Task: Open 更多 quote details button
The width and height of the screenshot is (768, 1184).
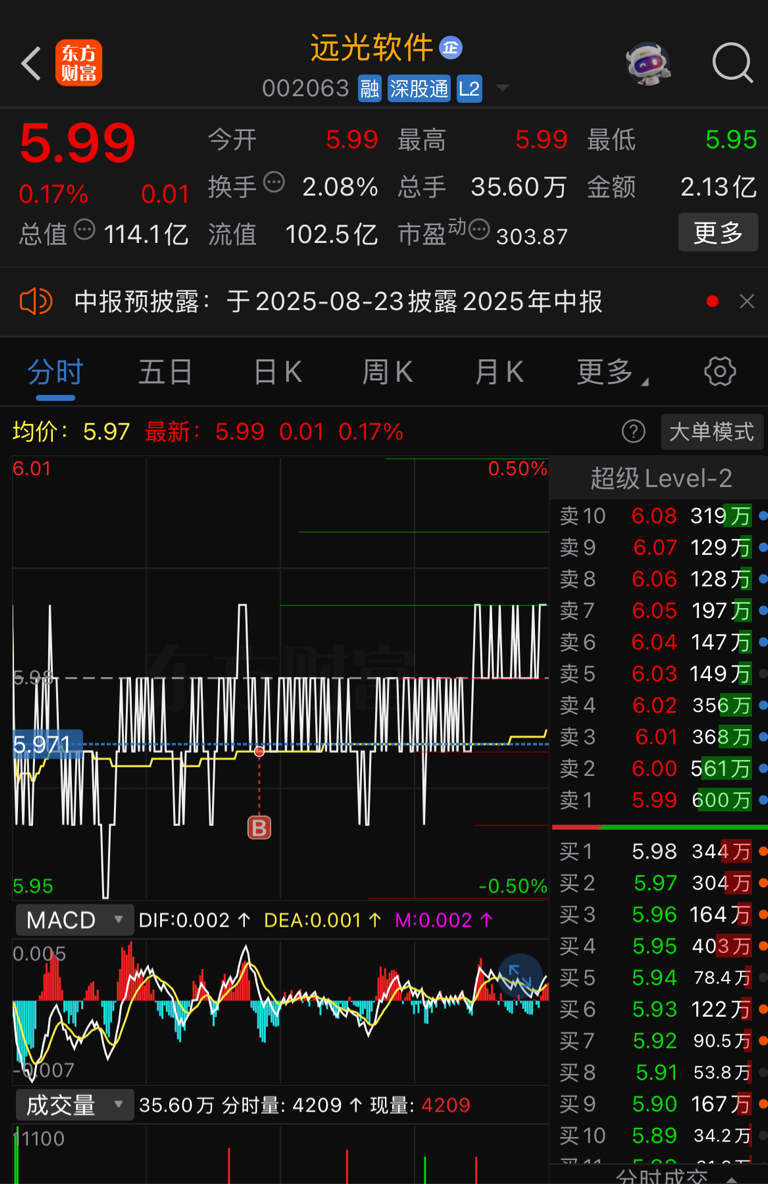Action: pos(717,233)
